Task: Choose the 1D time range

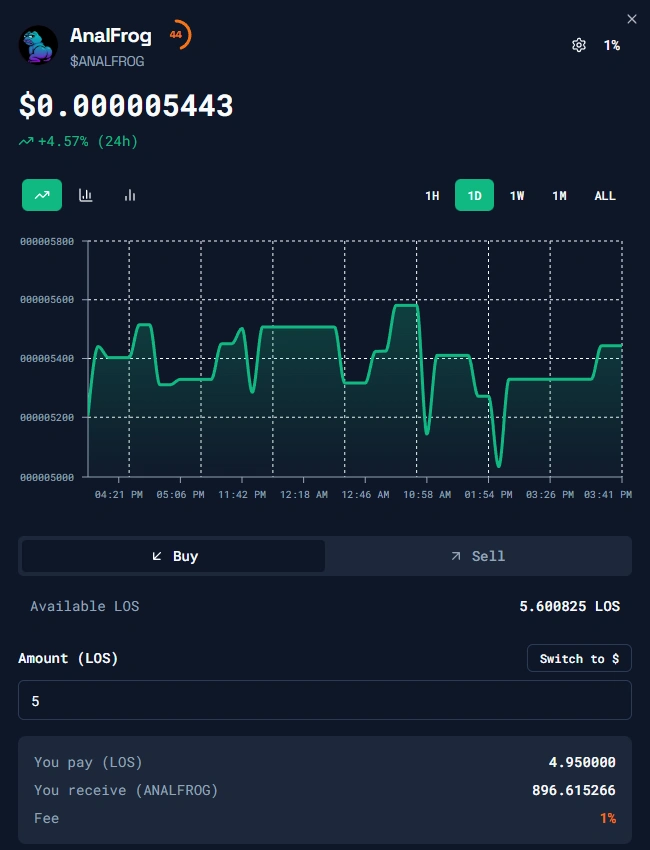Action: (474, 196)
